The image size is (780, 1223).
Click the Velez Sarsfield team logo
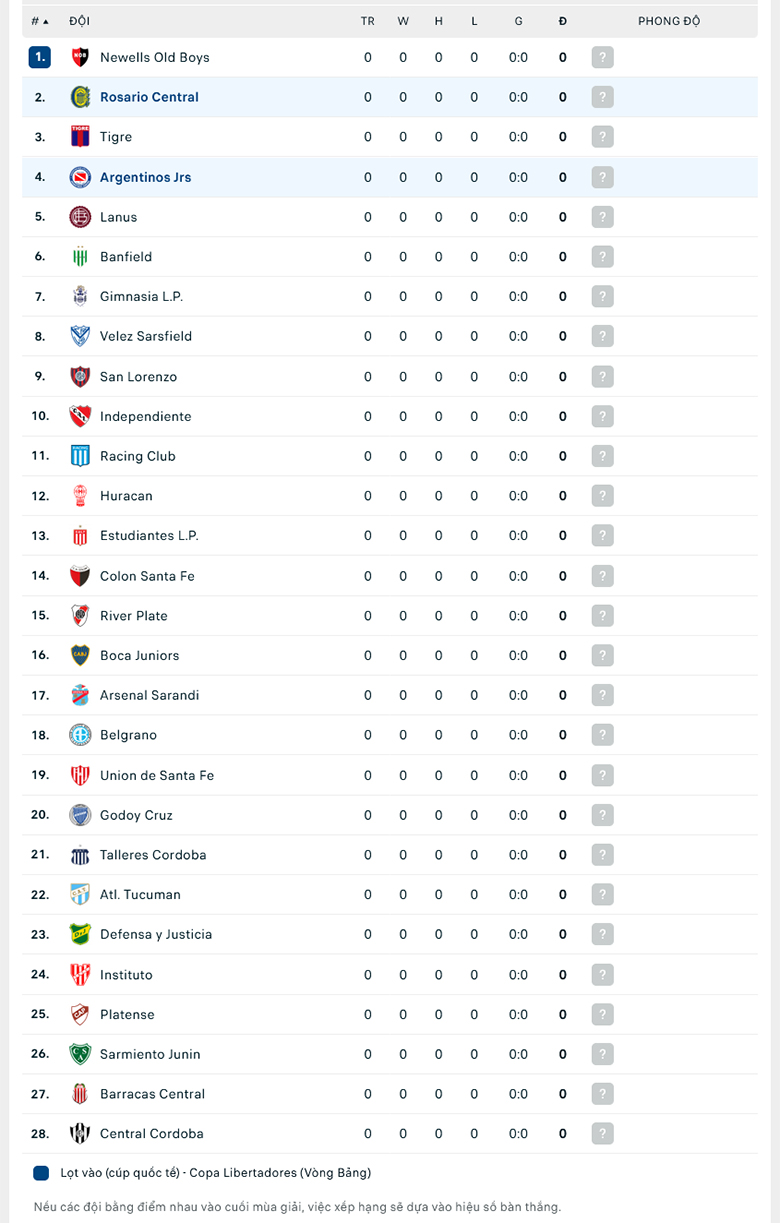point(80,336)
